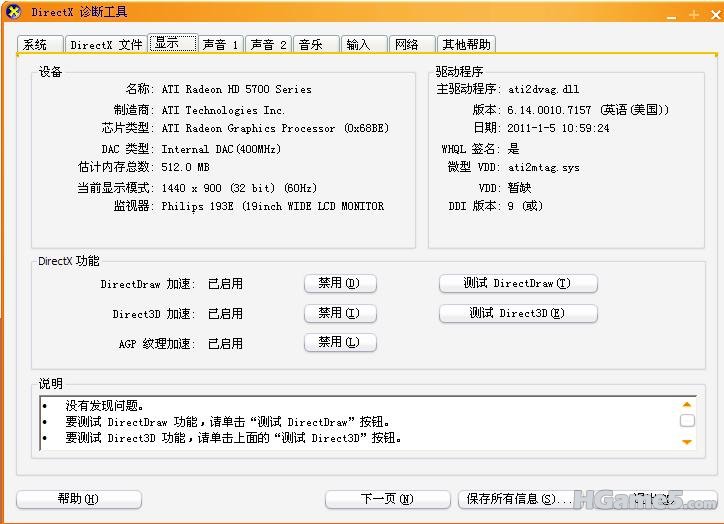Screen dimensions: 724x524
Task: Maximize the DirectX 诊断工具 window
Action: point(694,15)
